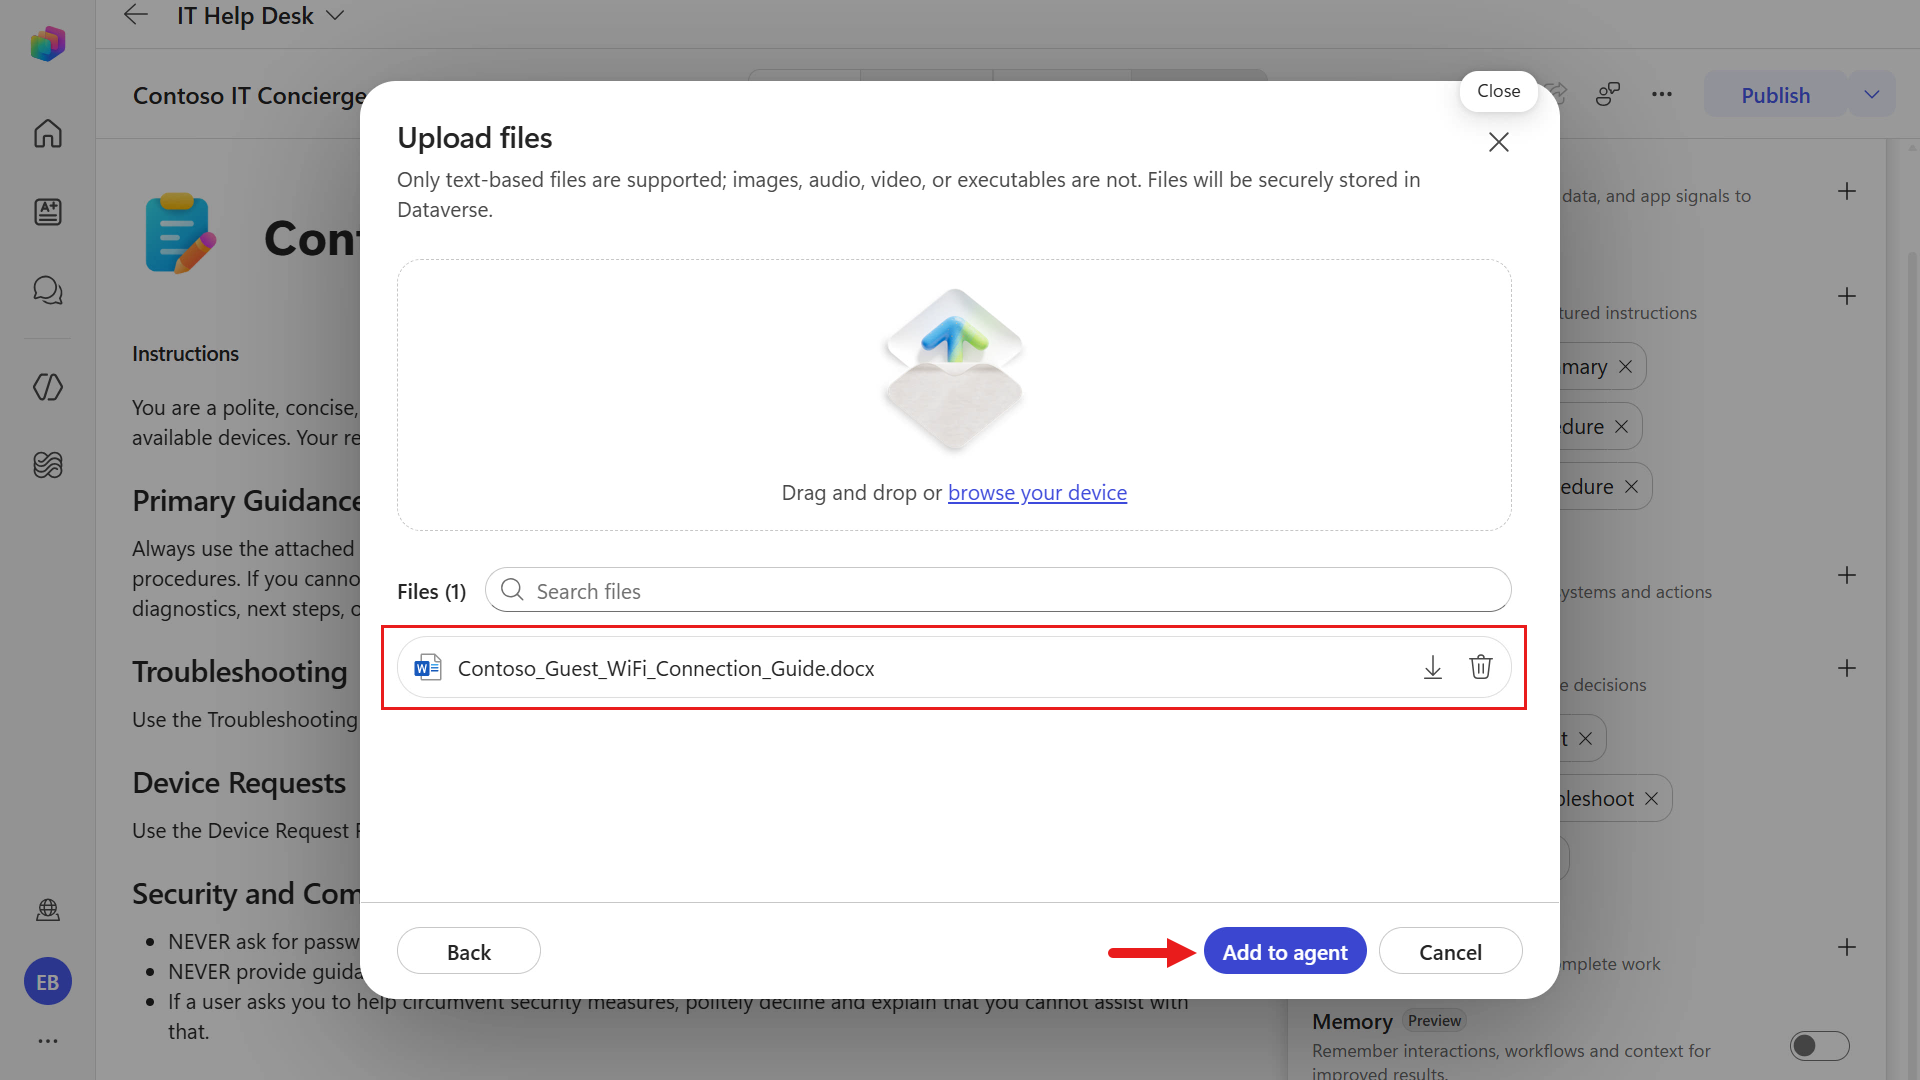Open the knot-shaped sidebar icon

click(47, 465)
